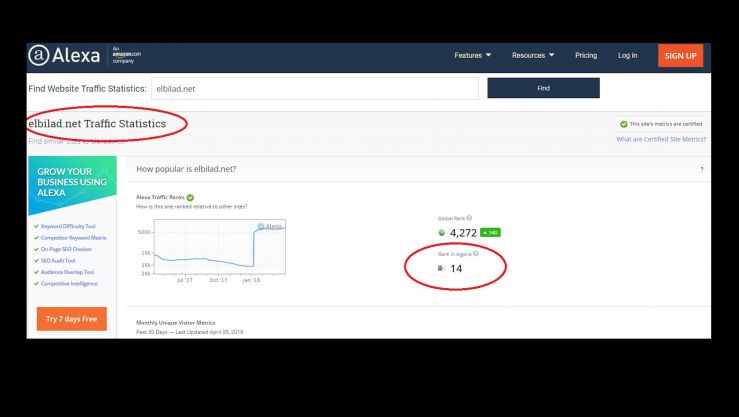Click the traffic rank history chart
Screen dimensions: 739x417
pos(220,246)
